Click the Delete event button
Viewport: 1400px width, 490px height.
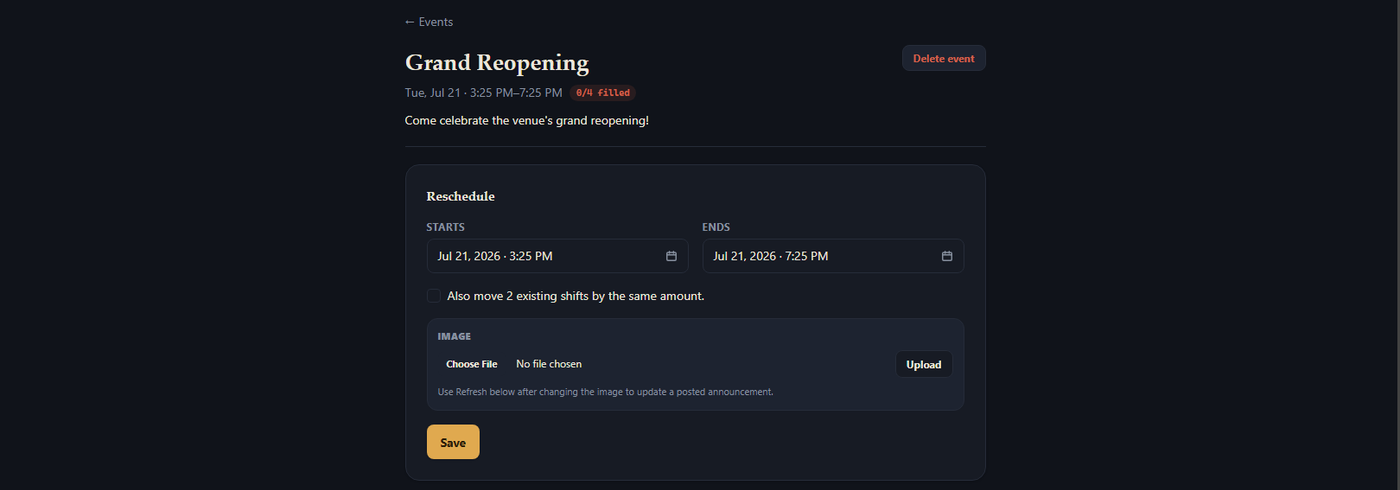point(944,58)
